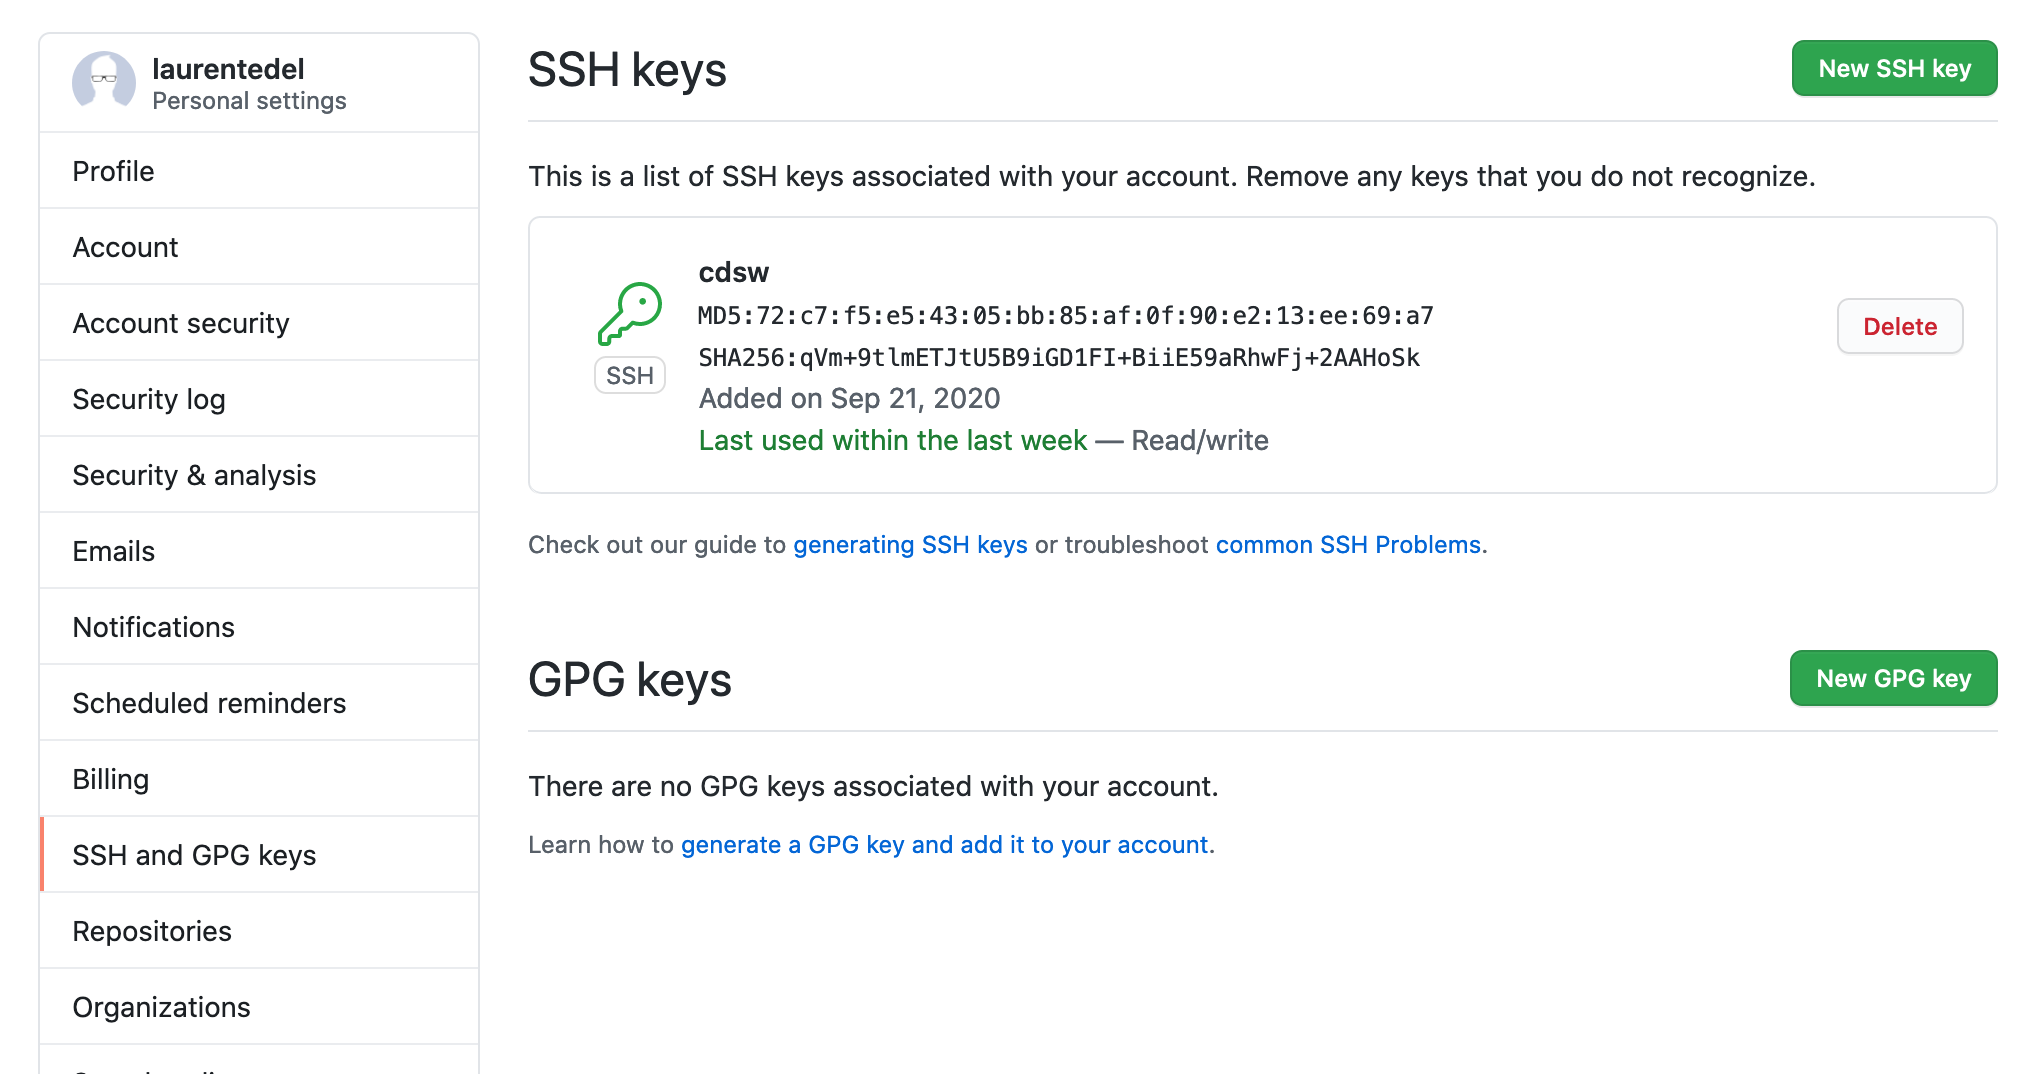Delete the cdsw SSH key

pyautogui.click(x=1899, y=326)
